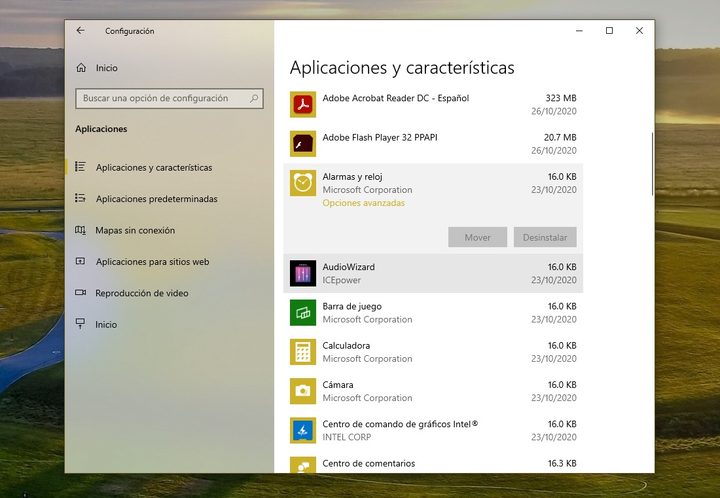Select Reproducción de video settings
The image size is (720, 498).
pyautogui.click(x=169, y=293)
